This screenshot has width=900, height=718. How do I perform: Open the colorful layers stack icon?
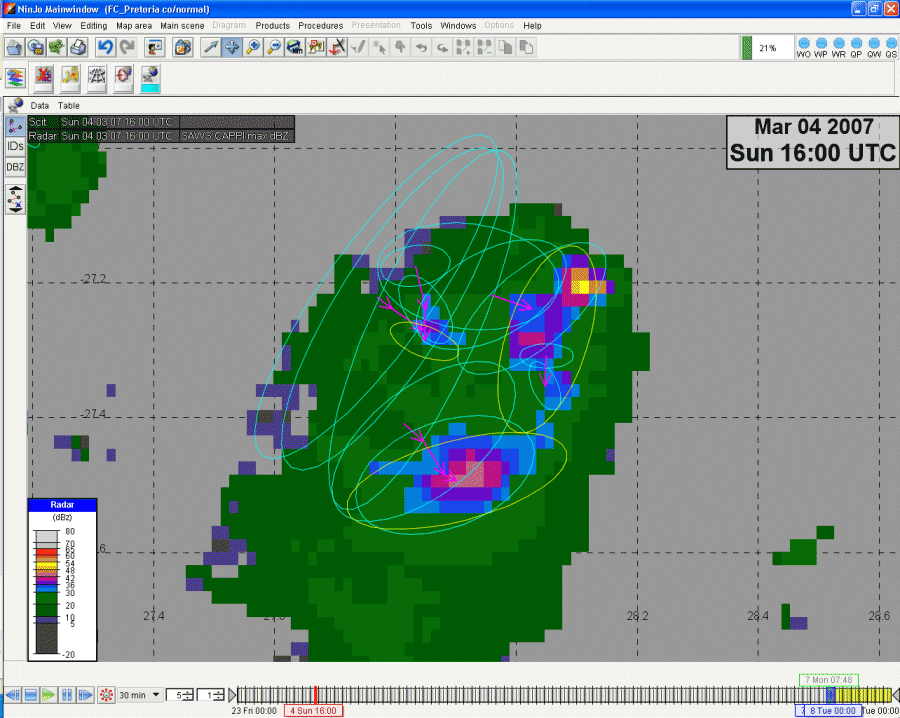tap(15, 77)
